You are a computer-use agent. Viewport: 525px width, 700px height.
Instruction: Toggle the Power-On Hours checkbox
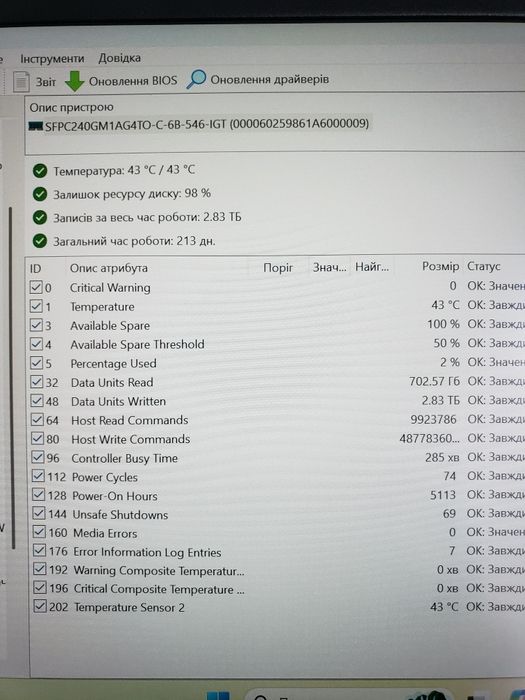point(39,495)
